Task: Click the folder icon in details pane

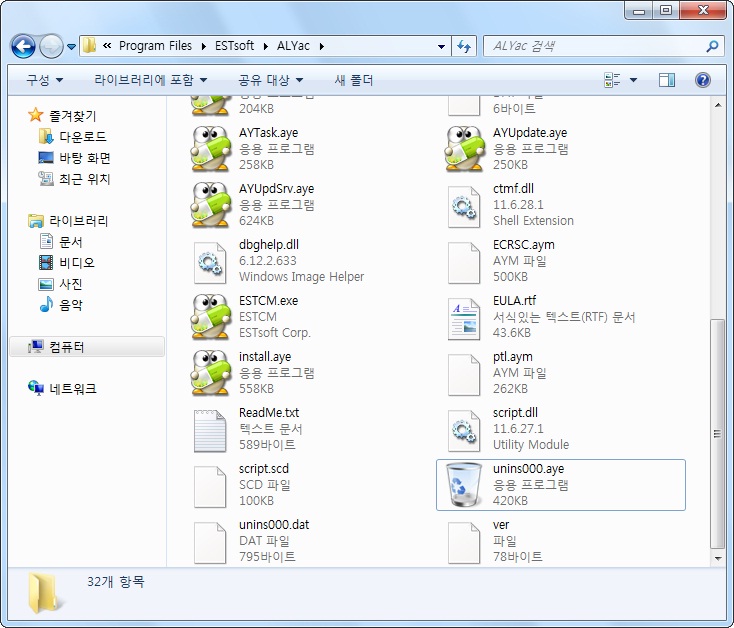Action: click(44, 593)
